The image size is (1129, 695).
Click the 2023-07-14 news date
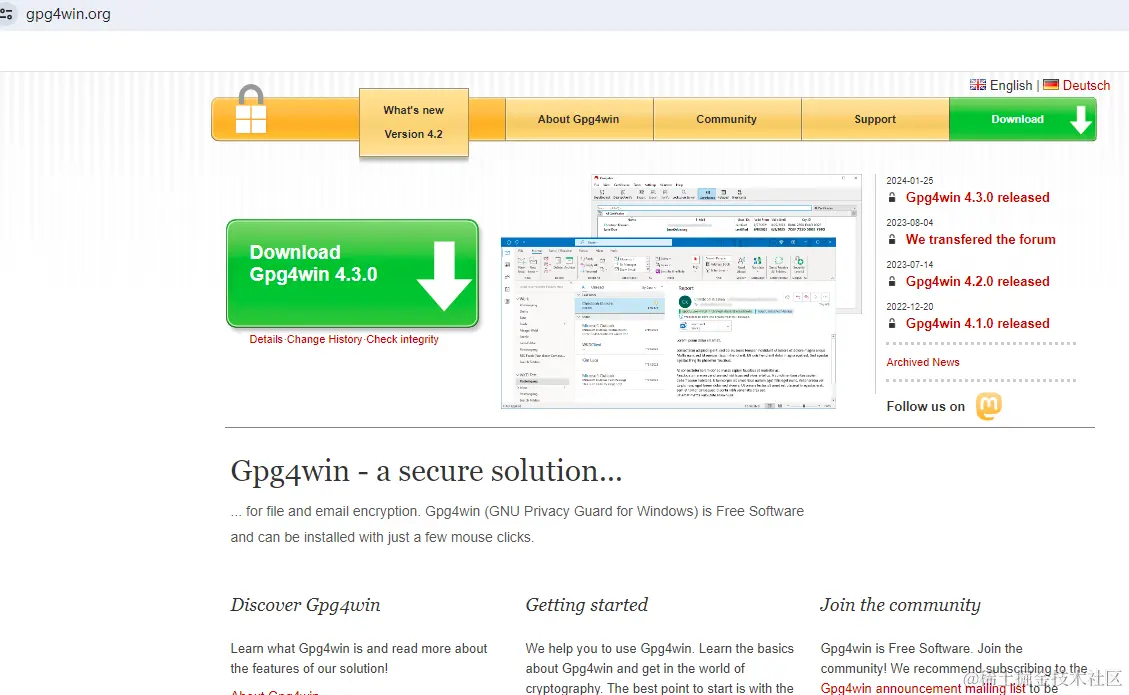coord(909,264)
